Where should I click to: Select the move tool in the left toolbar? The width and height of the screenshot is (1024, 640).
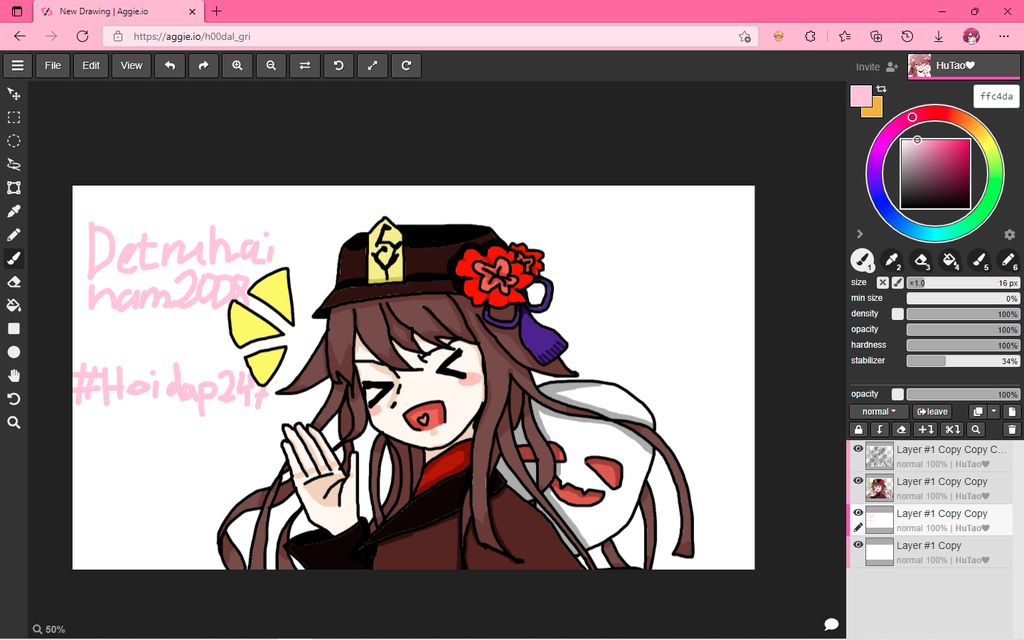(14, 94)
